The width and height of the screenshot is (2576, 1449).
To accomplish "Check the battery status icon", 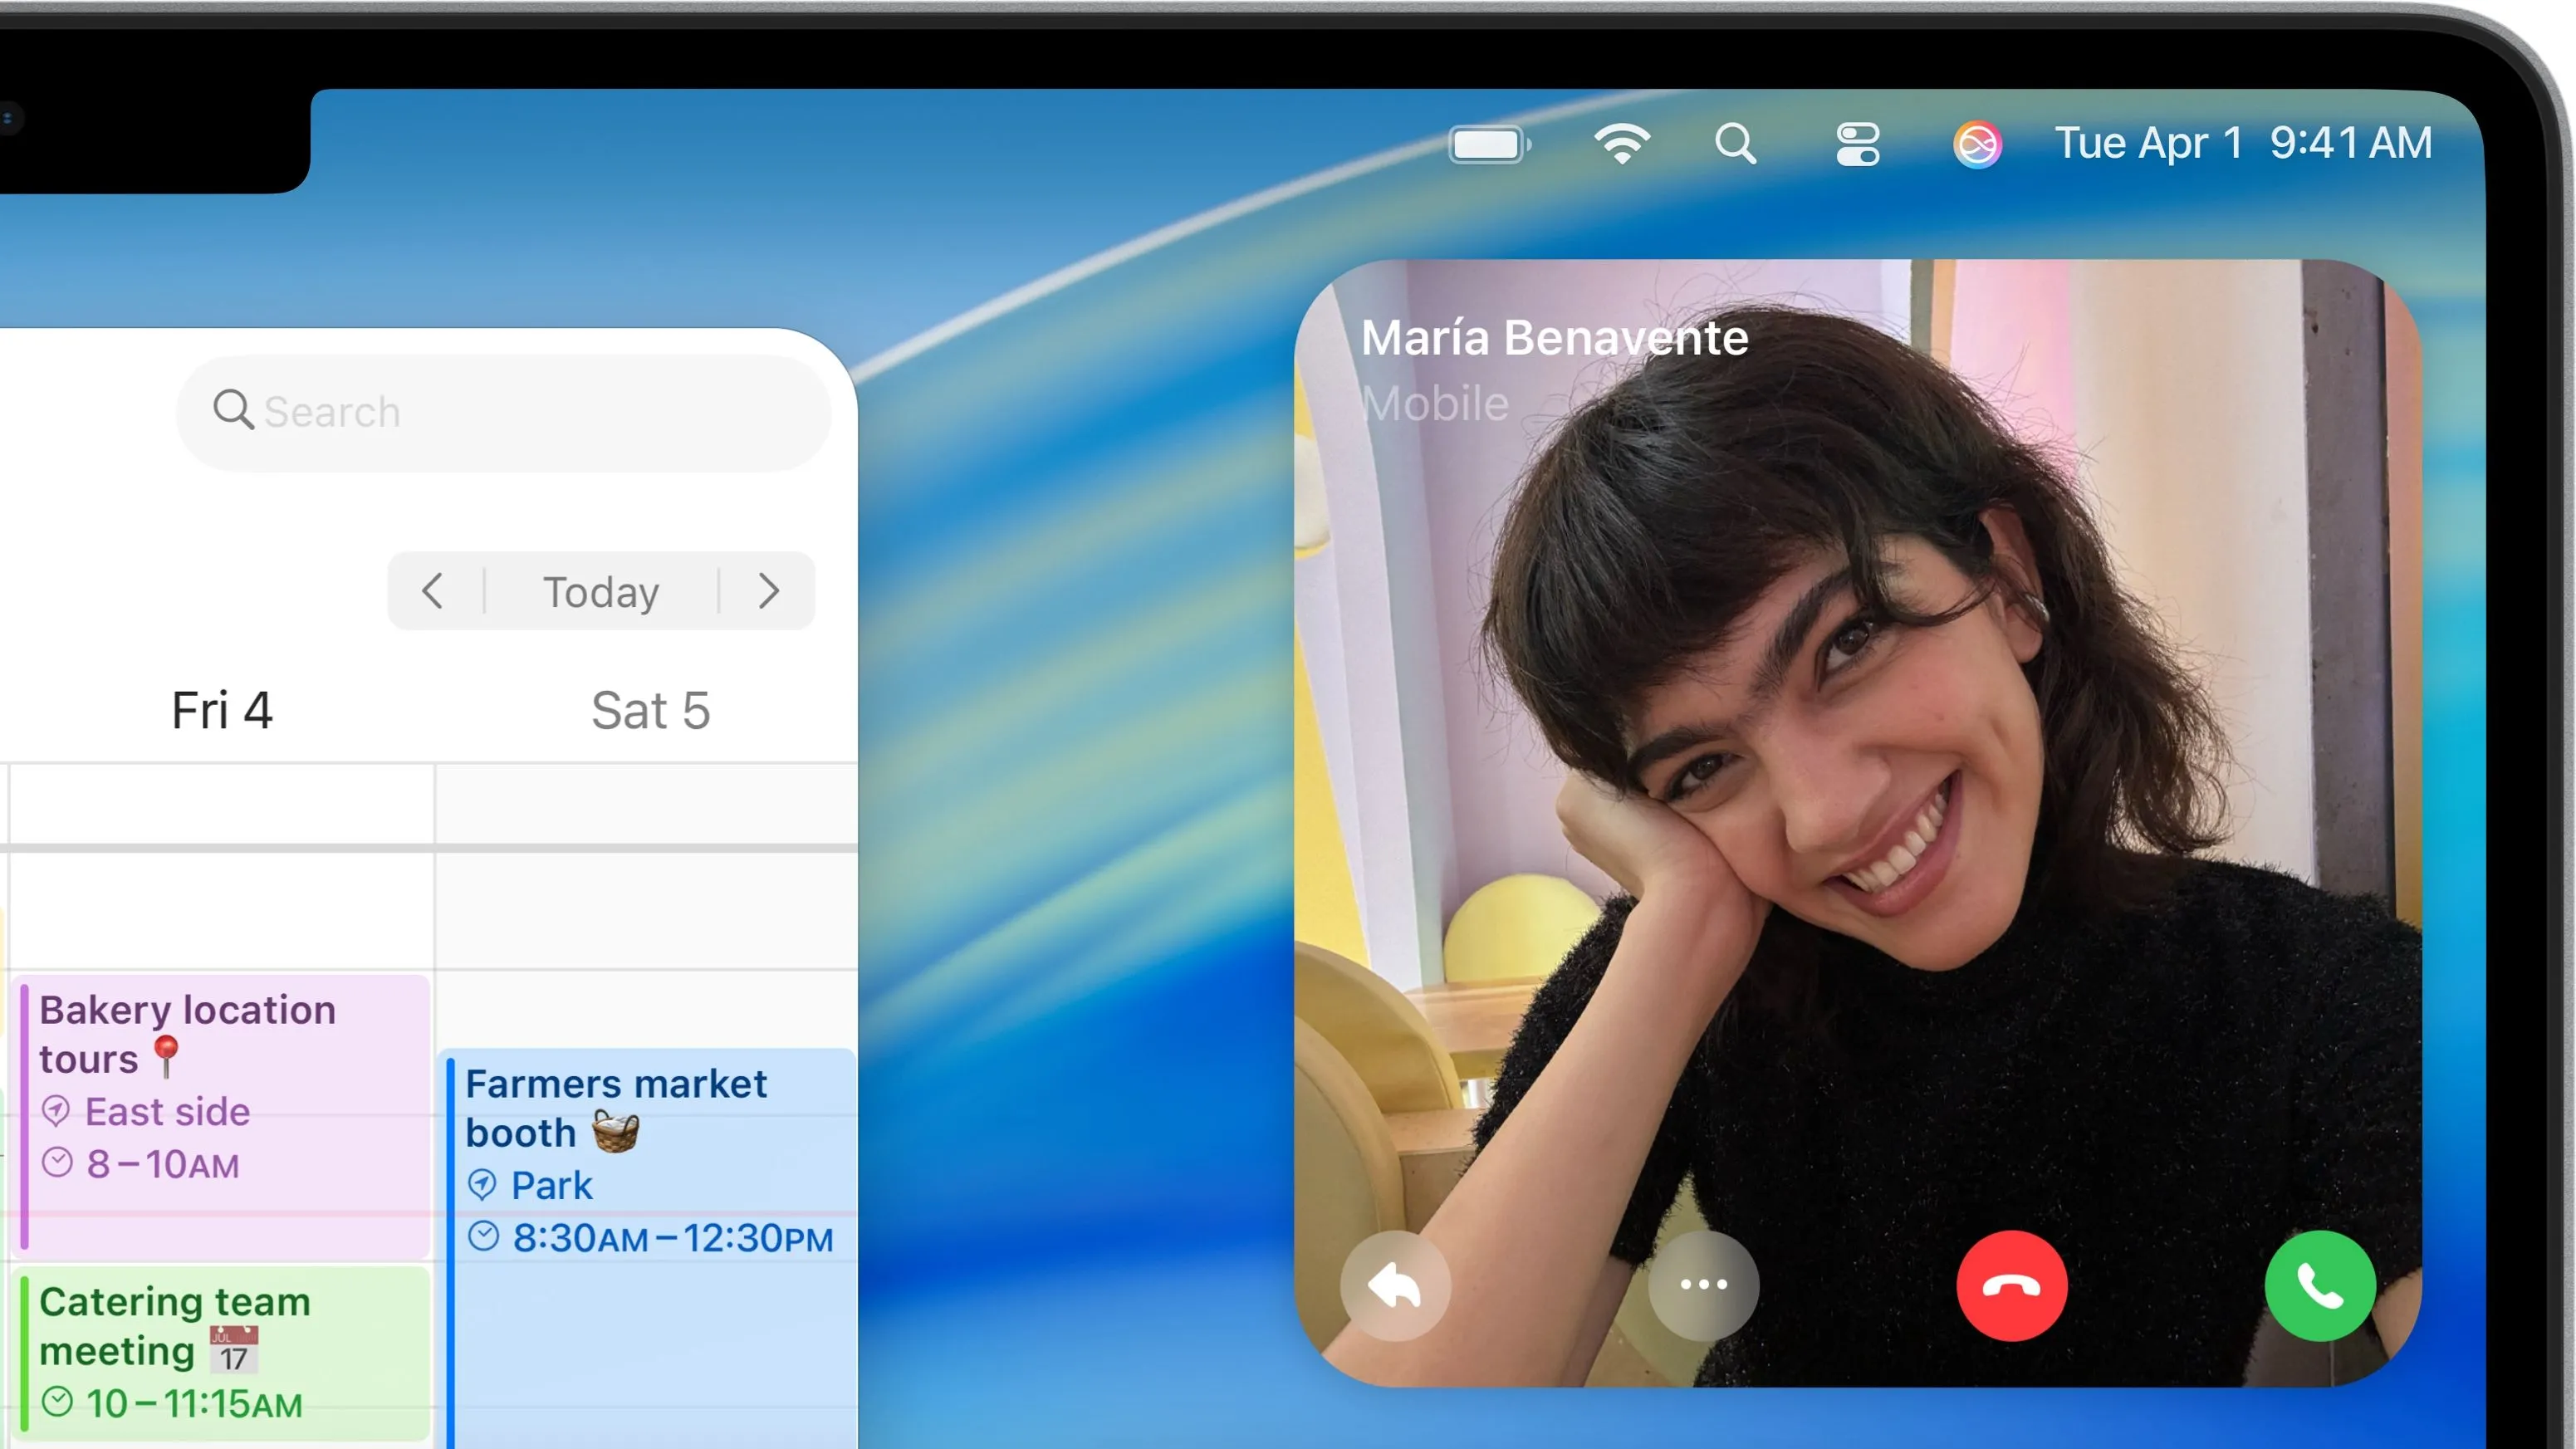I will click(x=1489, y=144).
